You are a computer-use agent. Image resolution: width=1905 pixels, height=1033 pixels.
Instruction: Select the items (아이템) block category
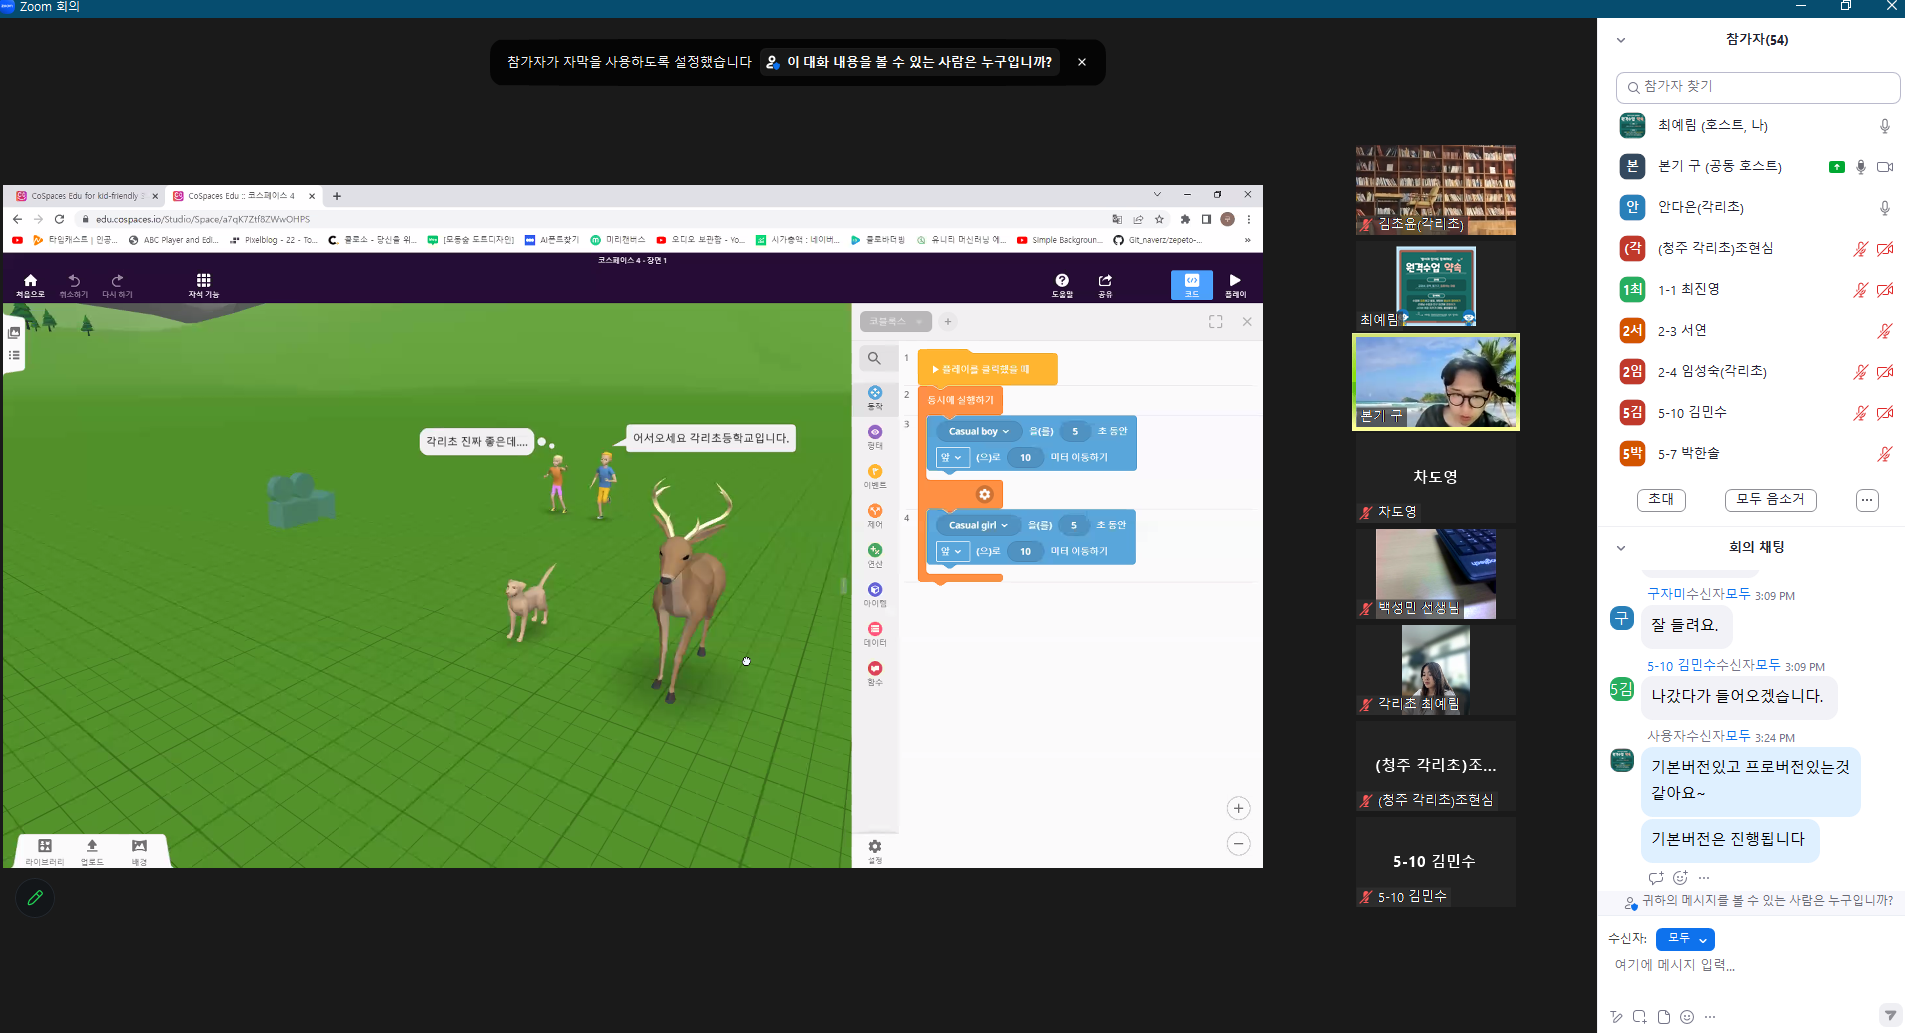point(875,594)
